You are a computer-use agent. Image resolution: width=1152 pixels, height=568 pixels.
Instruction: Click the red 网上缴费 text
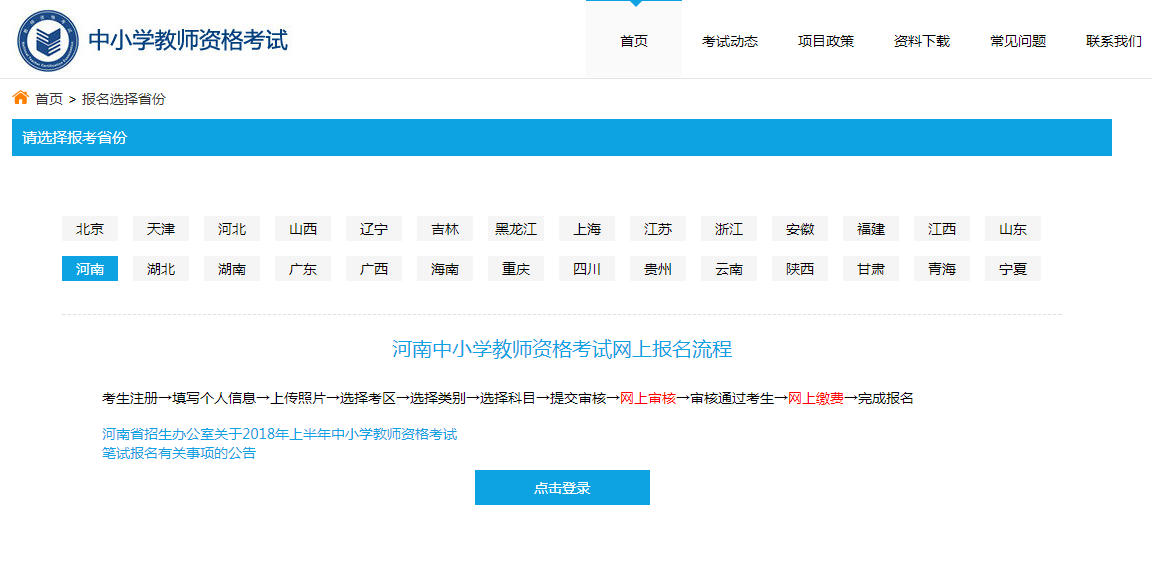pyautogui.click(x=816, y=399)
